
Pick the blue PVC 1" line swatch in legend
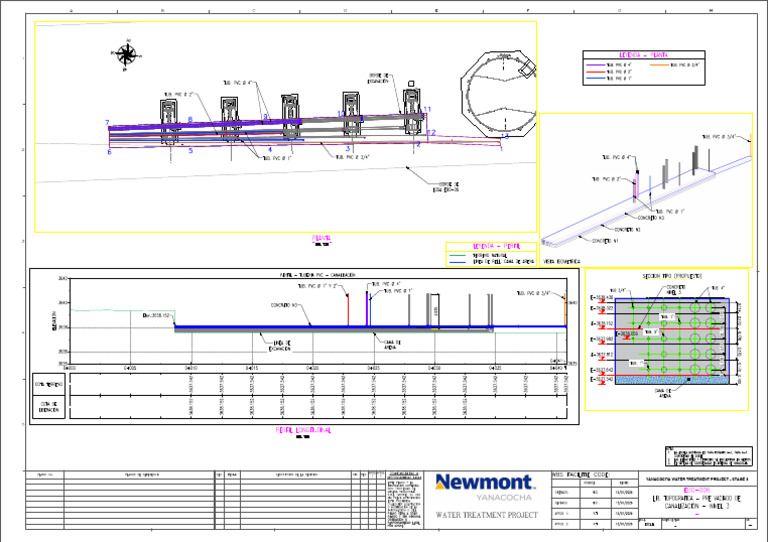click(x=595, y=78)
